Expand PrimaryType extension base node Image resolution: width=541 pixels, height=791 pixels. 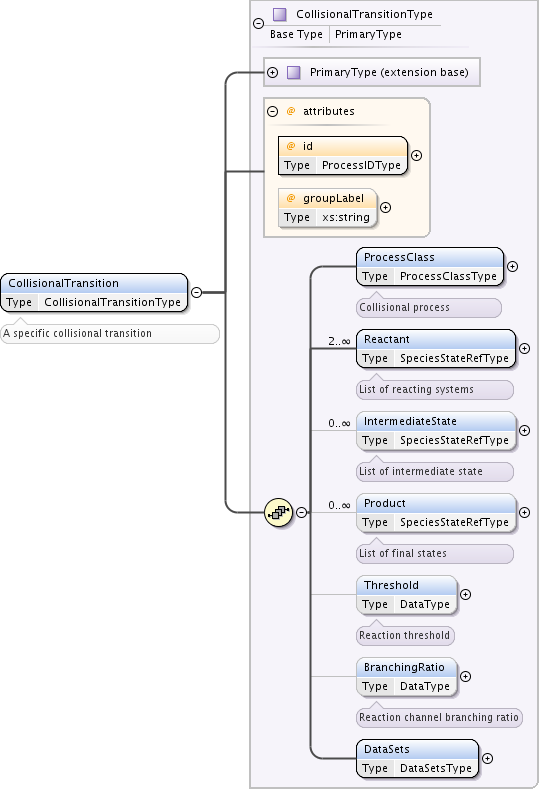tap(273, 72)
